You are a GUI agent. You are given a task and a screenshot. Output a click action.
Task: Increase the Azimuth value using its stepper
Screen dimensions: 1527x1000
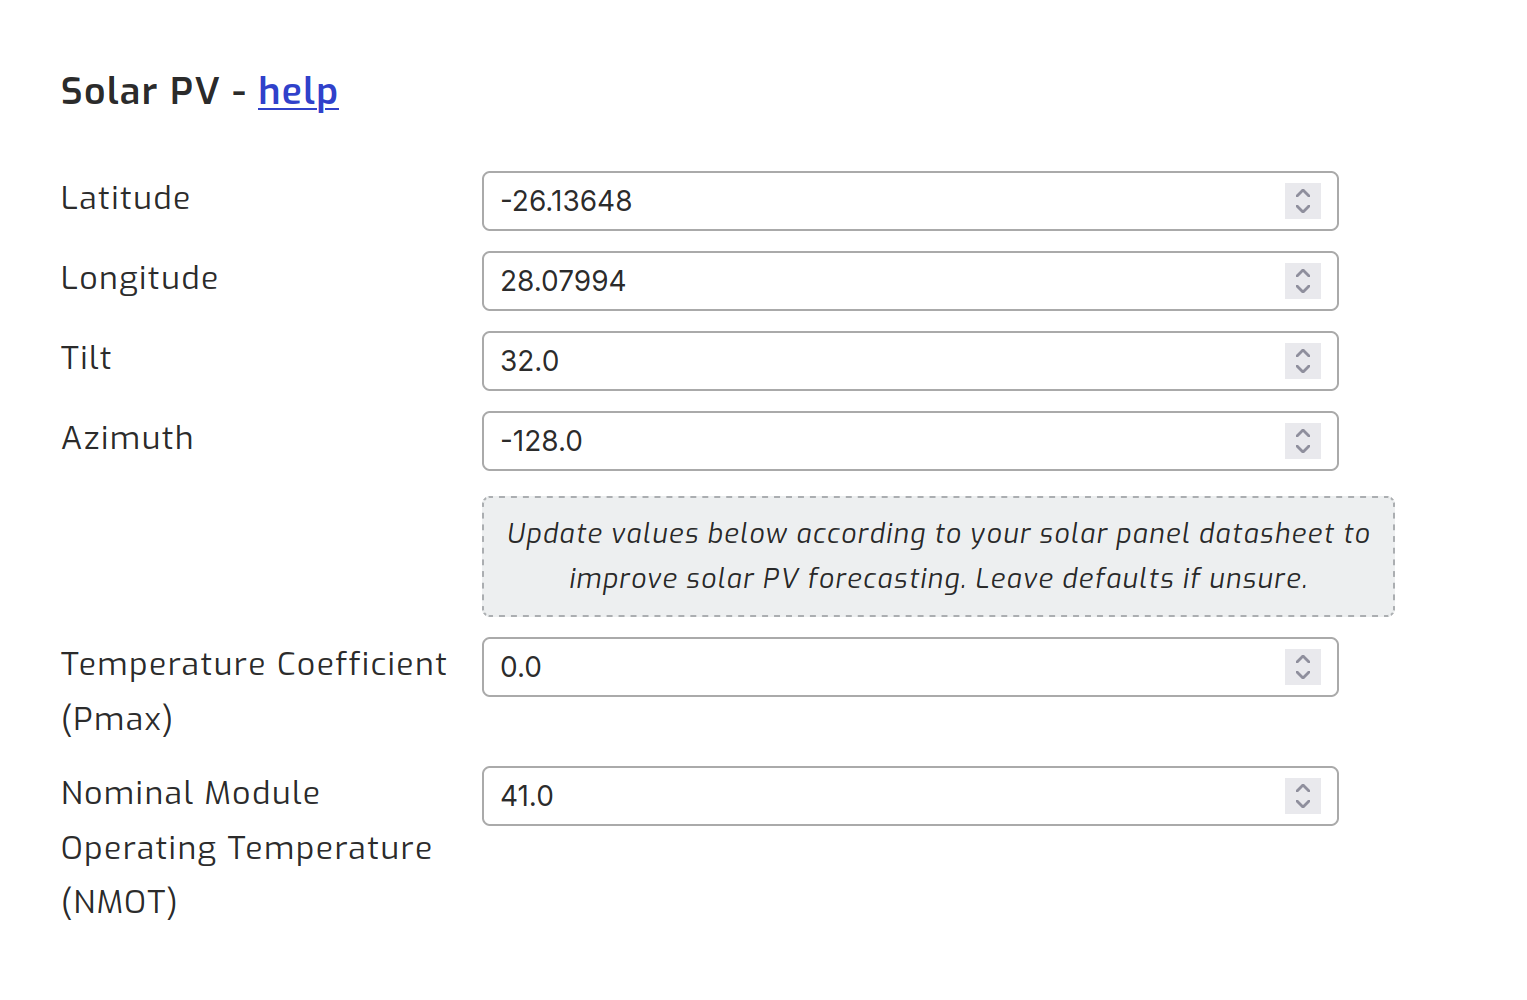[x=1303, y=433]
